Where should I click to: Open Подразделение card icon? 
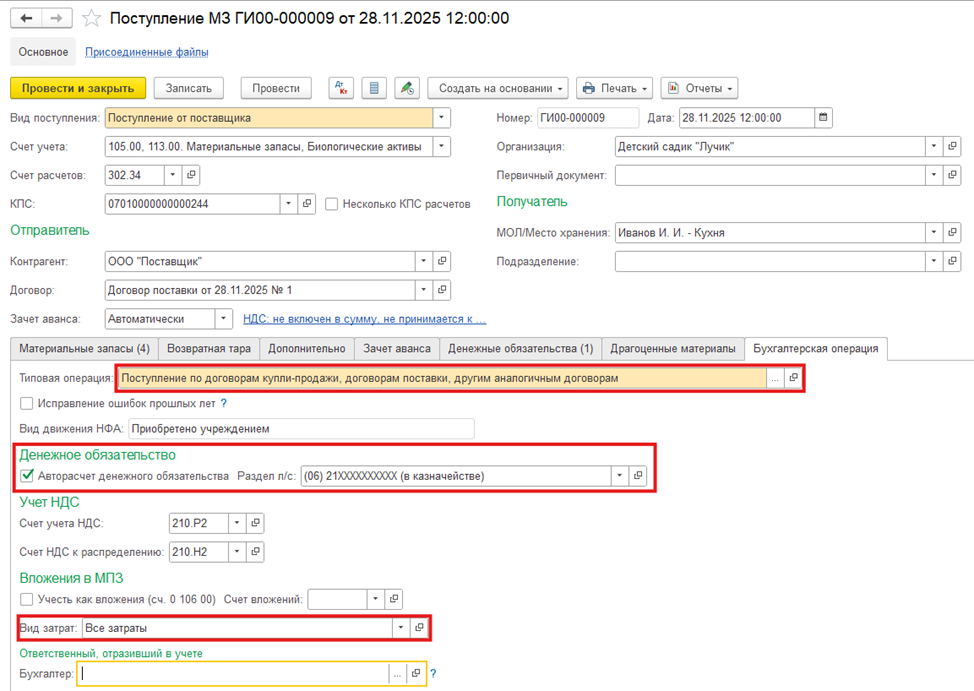click(x=952, y=261)
